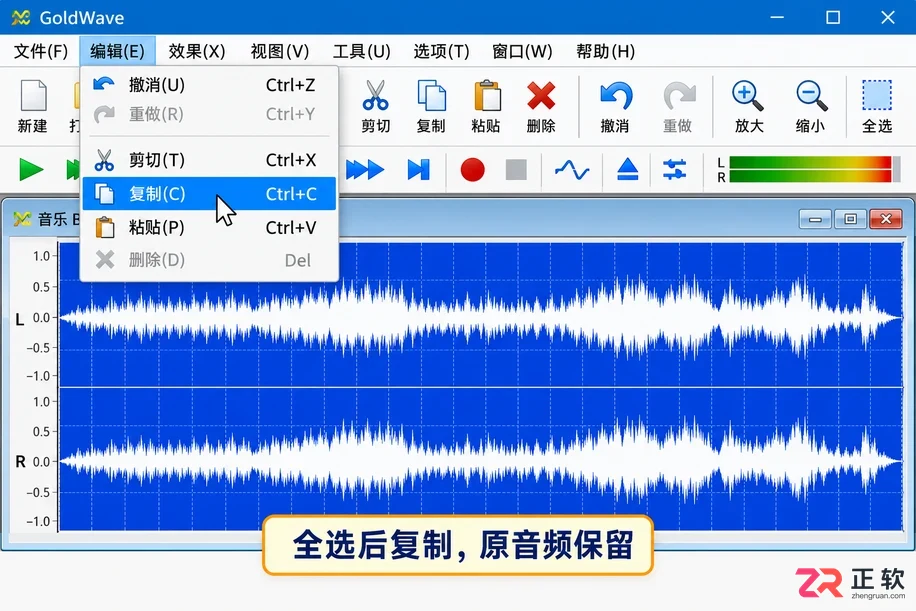Click the 复制 toolbar icon
Image resolution: width=916 pixels, height=611 pixels.
(431, 106)
